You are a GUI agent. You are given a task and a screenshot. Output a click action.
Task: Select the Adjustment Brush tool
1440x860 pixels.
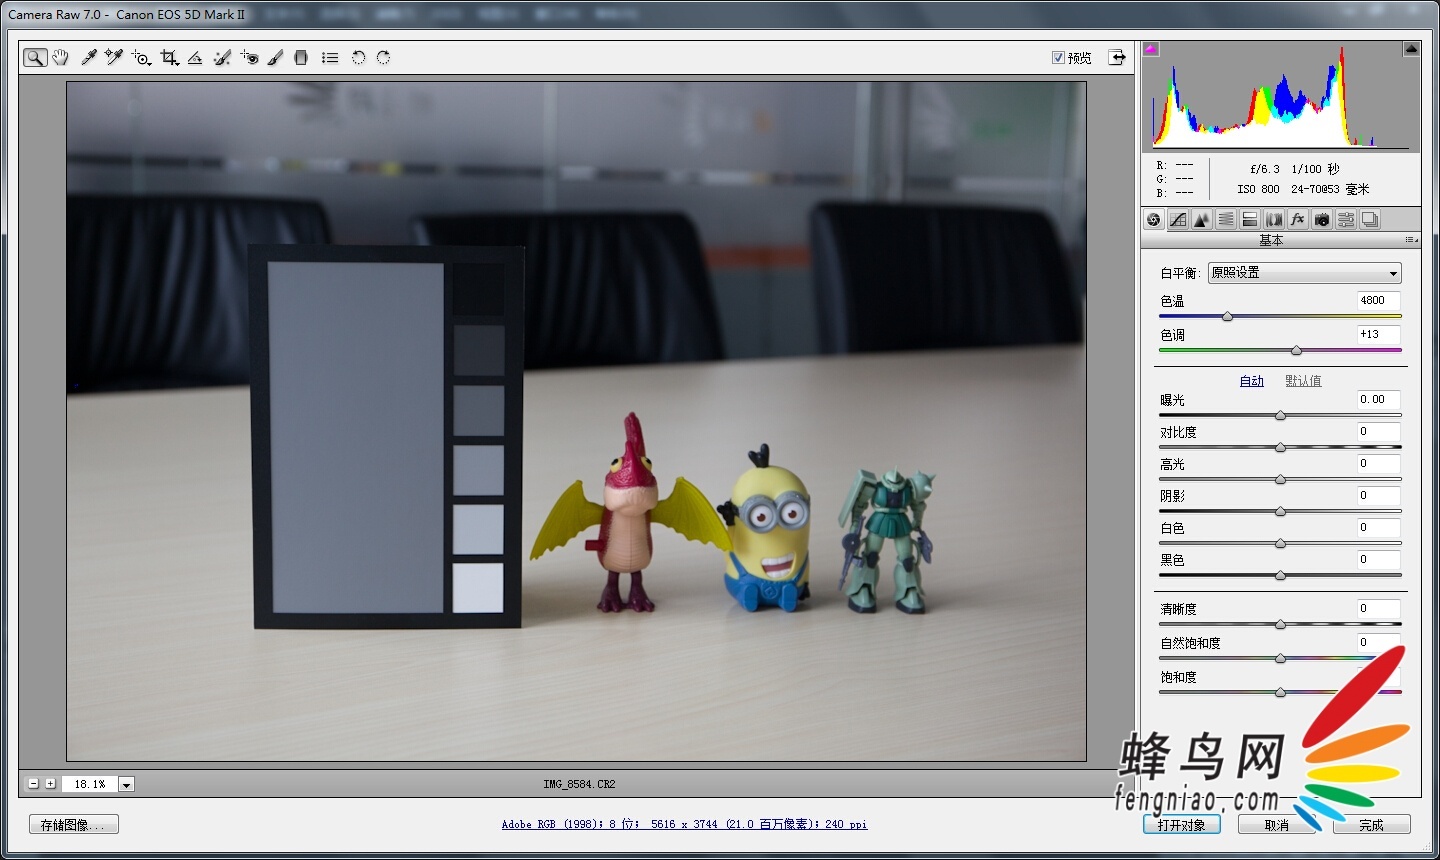[275, 58]
